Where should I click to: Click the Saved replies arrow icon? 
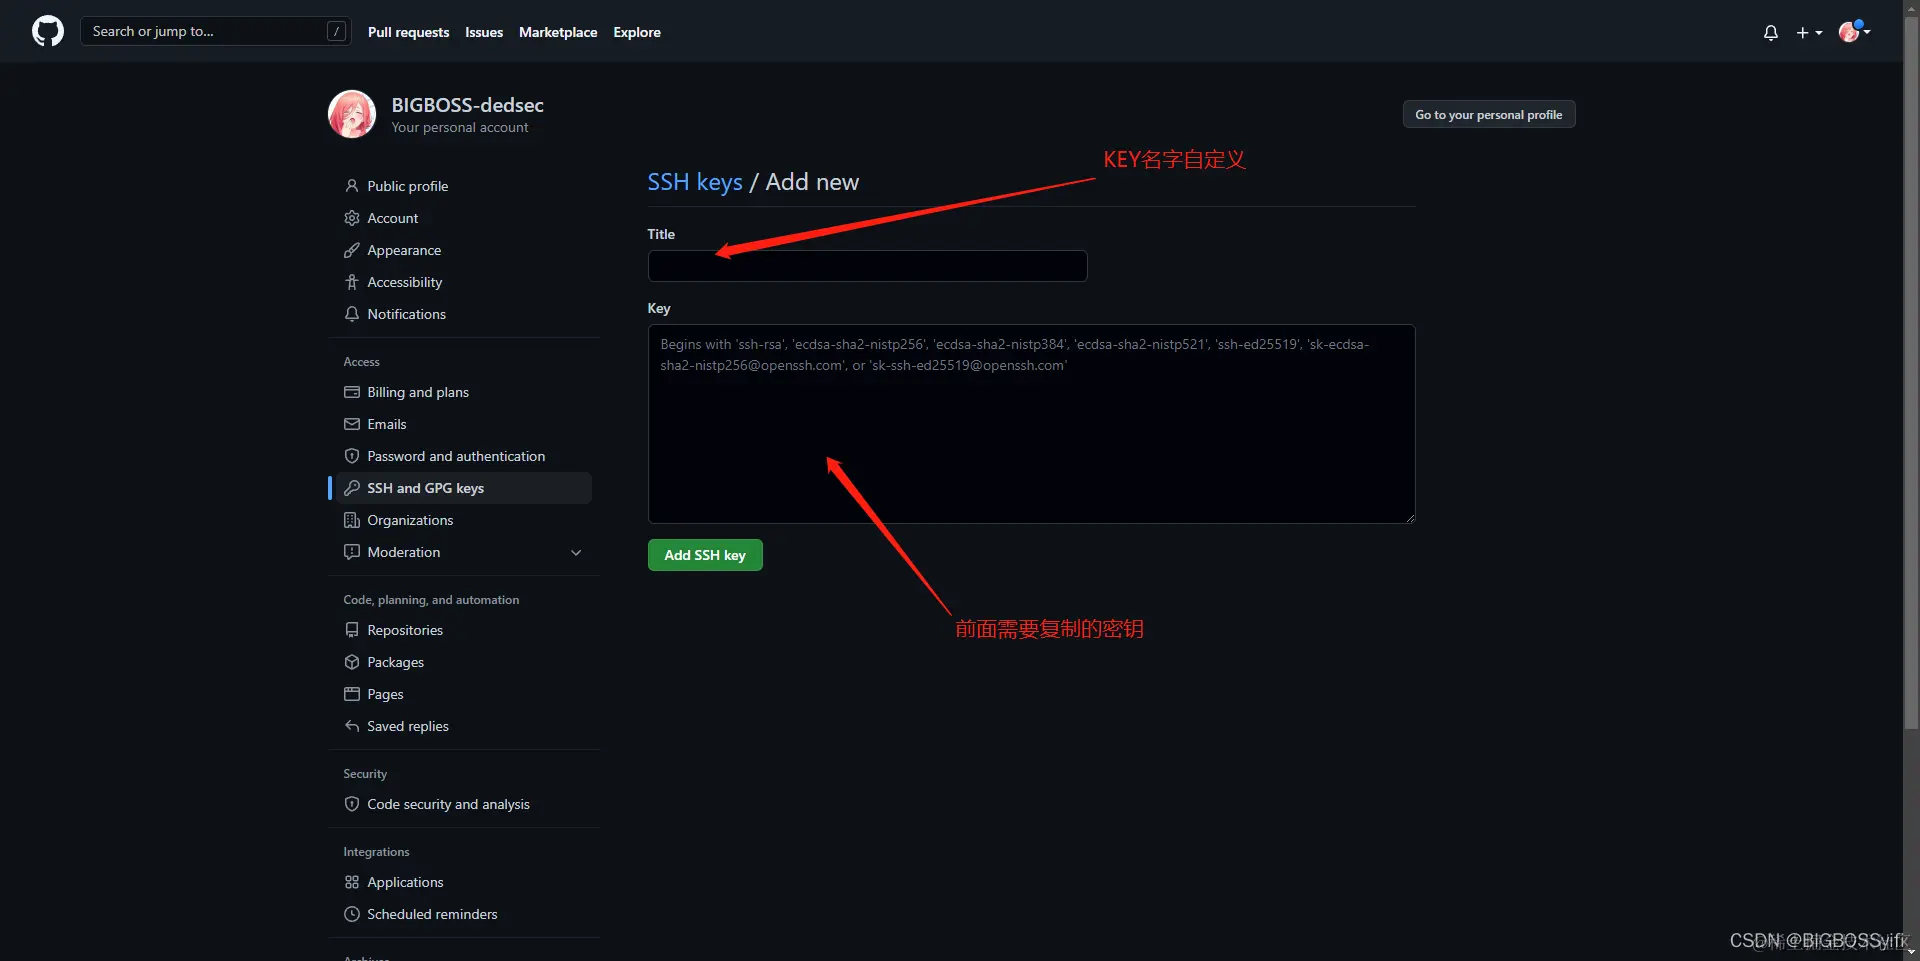point(352,726)
